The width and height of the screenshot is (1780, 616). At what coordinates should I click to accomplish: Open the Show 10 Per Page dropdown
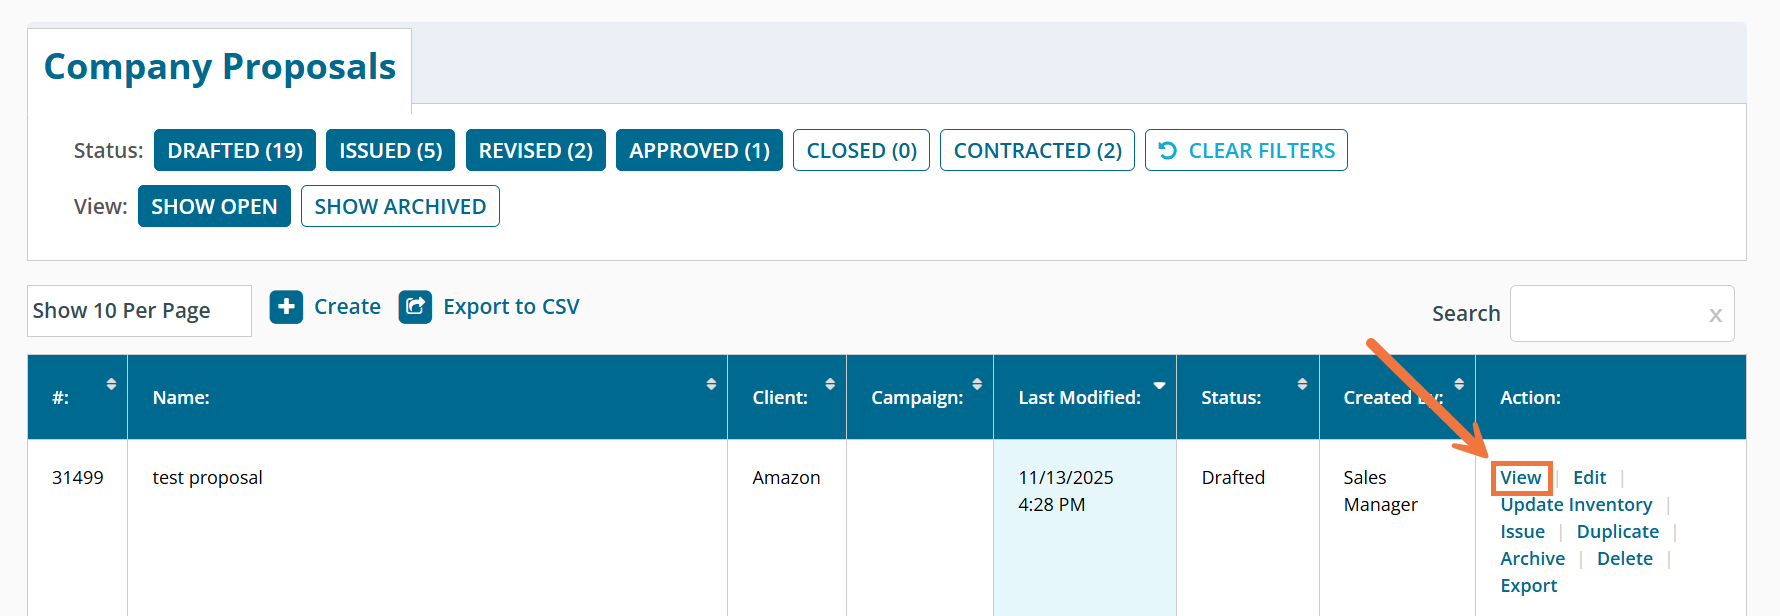click(139, 311)
